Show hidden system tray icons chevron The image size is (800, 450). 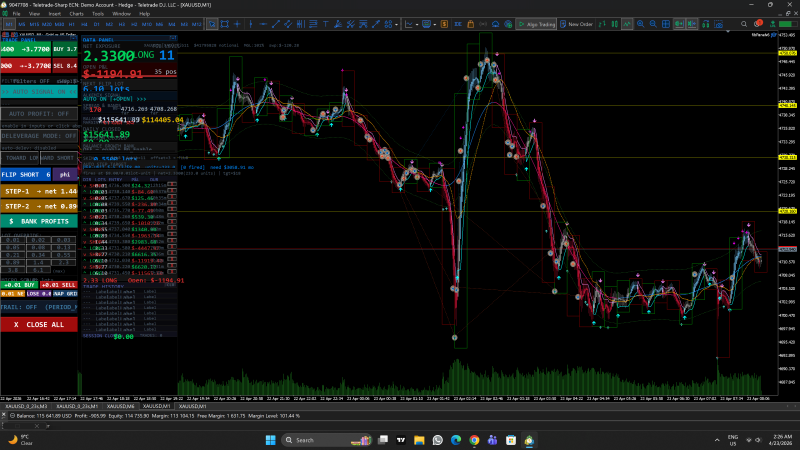(x=717, y=440)
